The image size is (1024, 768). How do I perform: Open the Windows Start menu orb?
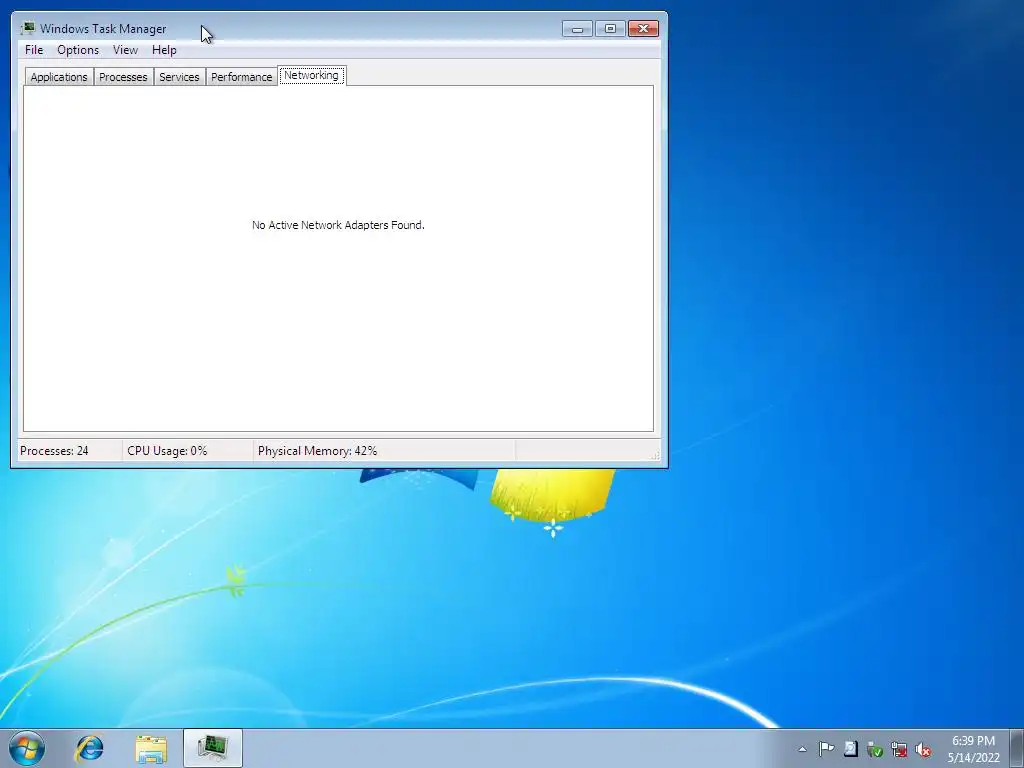[x=27, y=748]
